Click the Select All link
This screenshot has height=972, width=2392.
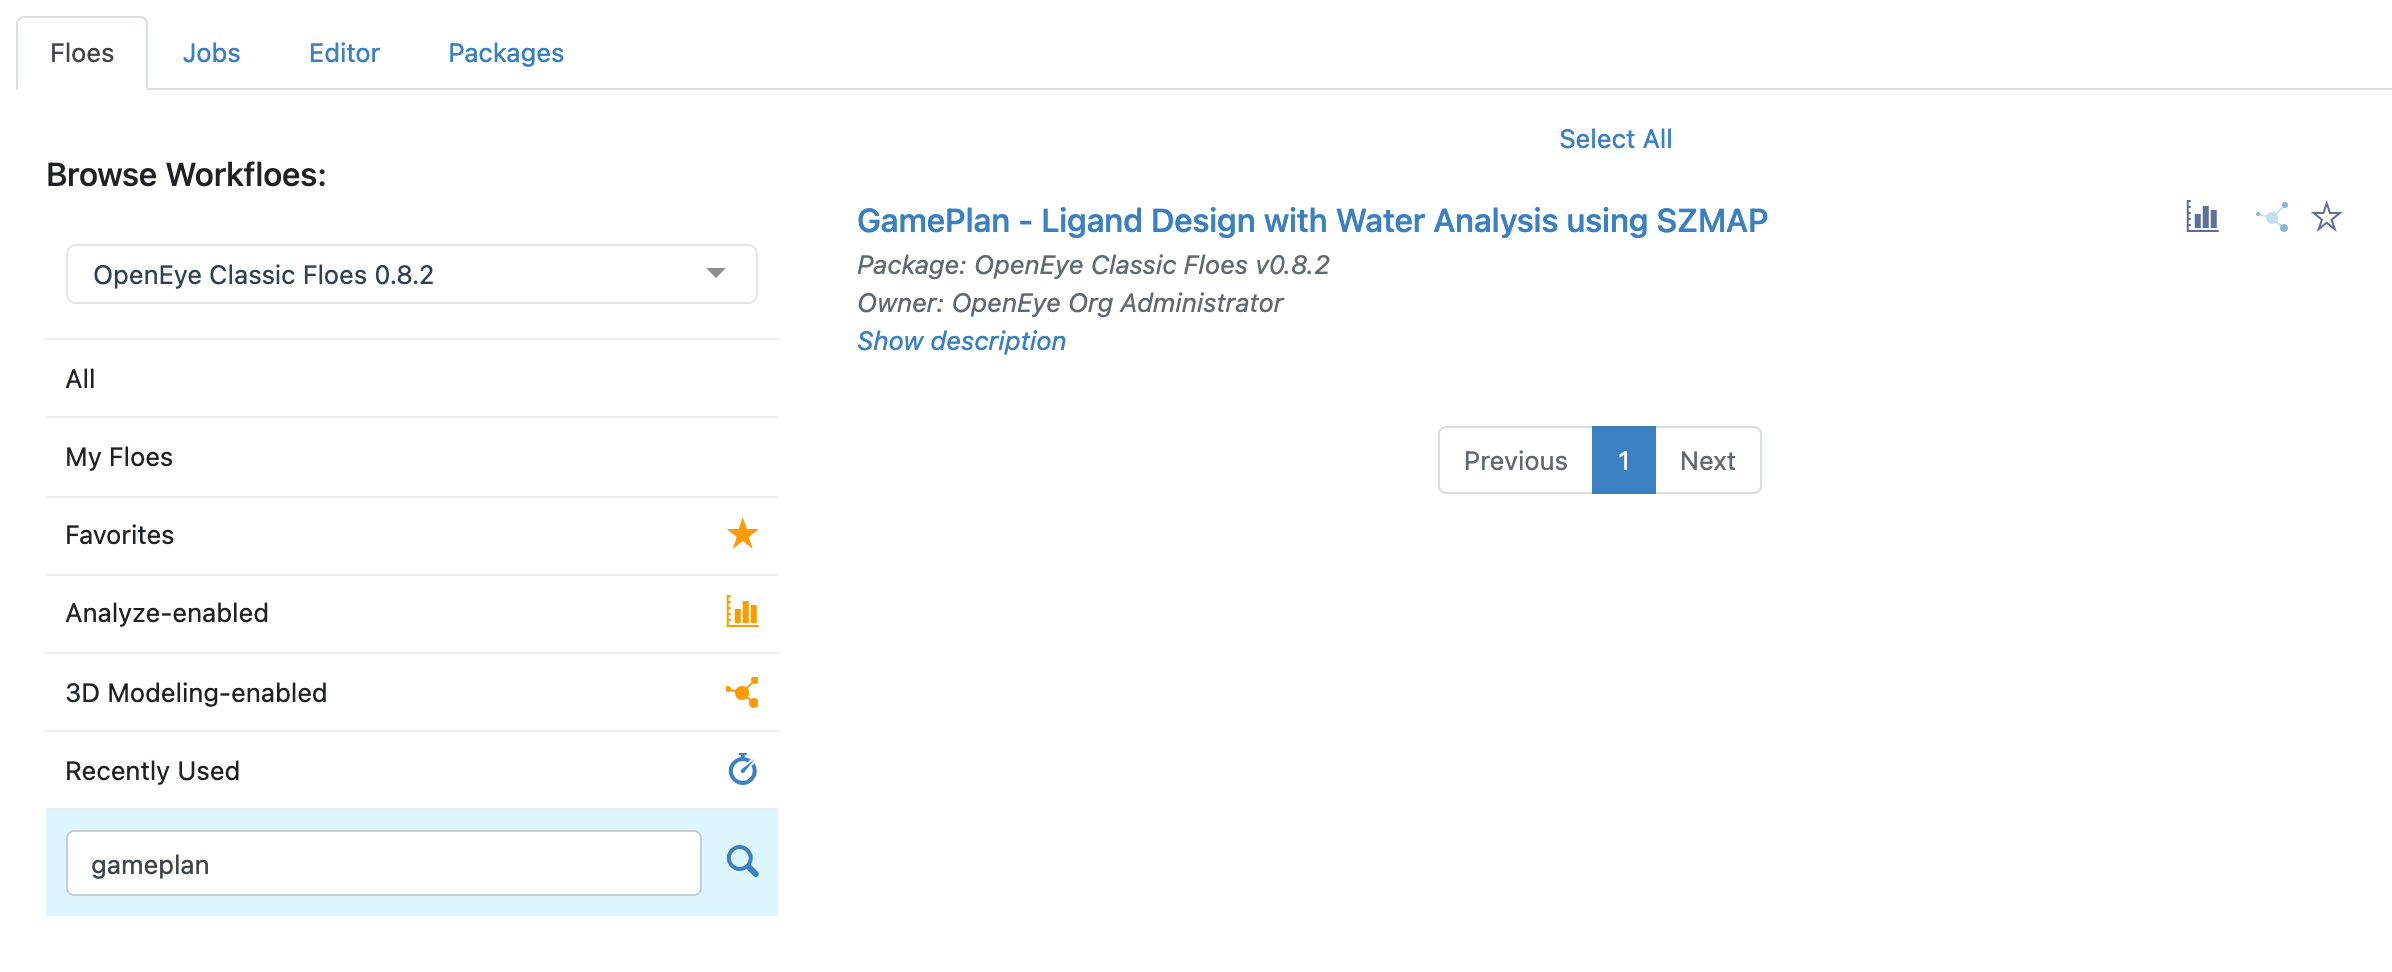1615,139
